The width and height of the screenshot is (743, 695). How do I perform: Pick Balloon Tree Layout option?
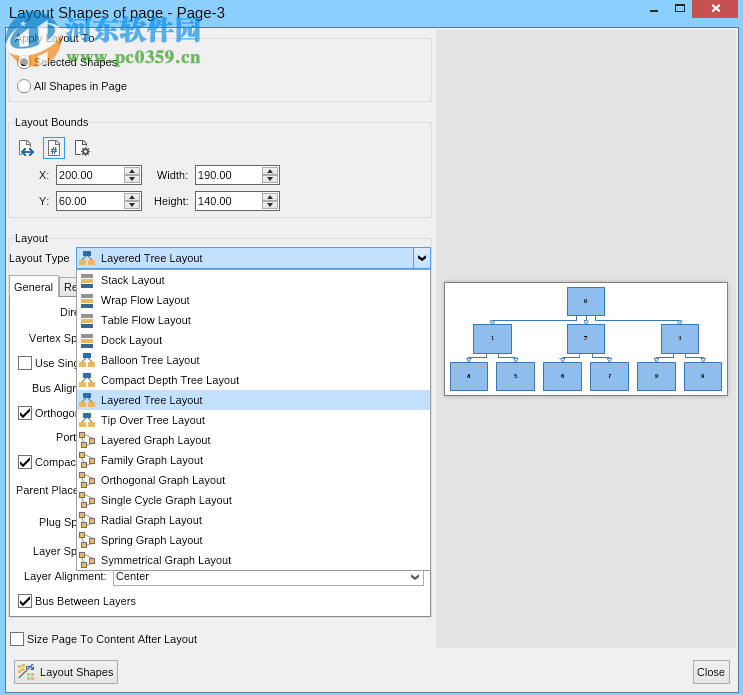(x=150, y=360)
